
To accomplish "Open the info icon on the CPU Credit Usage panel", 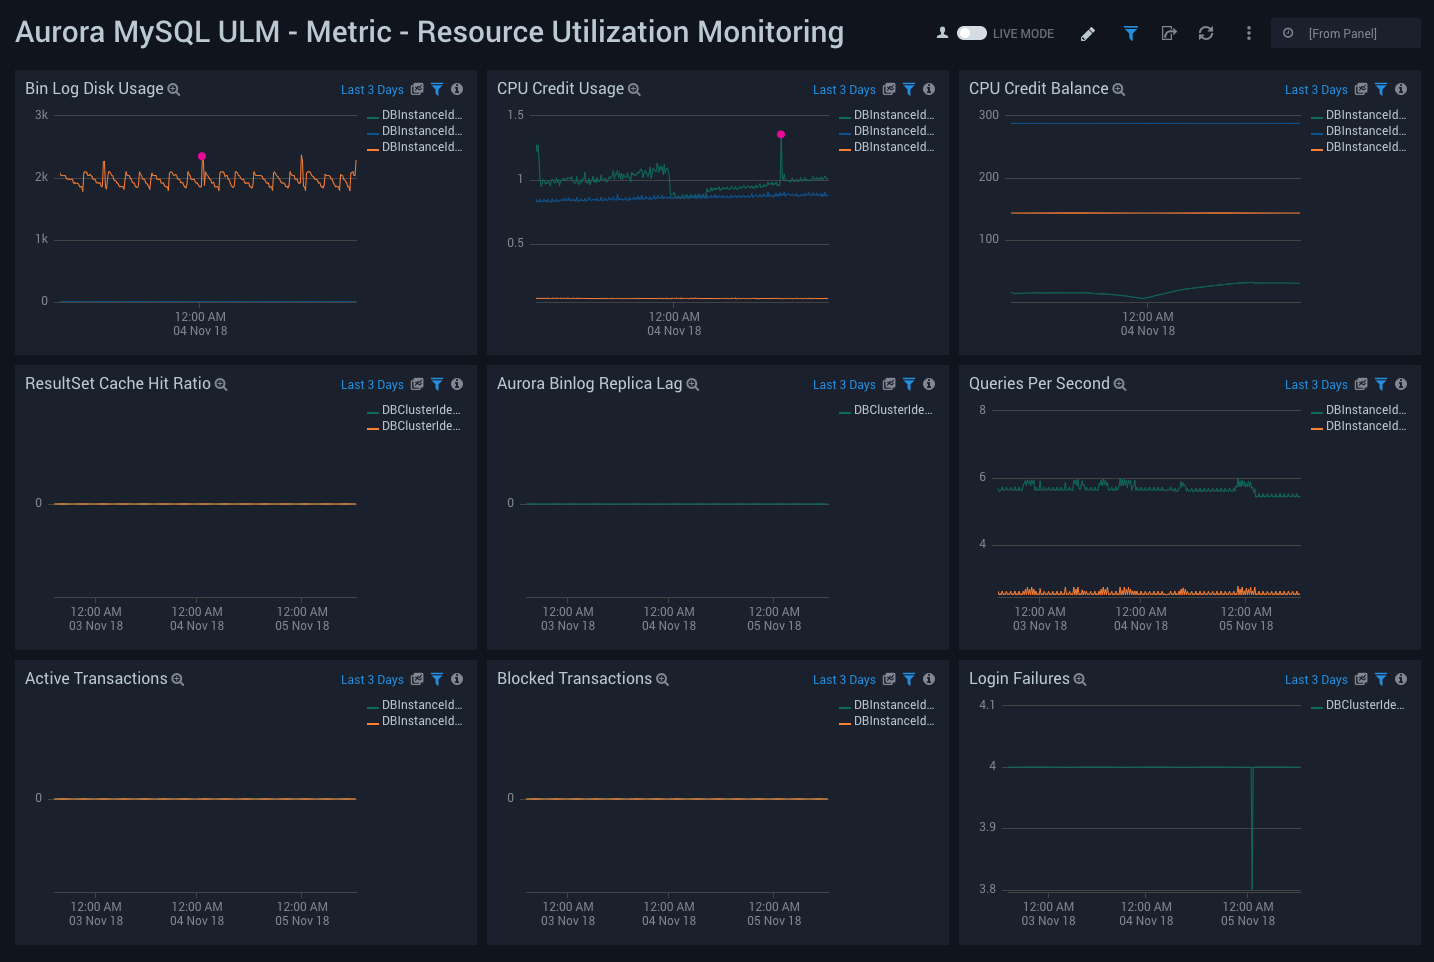I will click(x=928, y=89).
